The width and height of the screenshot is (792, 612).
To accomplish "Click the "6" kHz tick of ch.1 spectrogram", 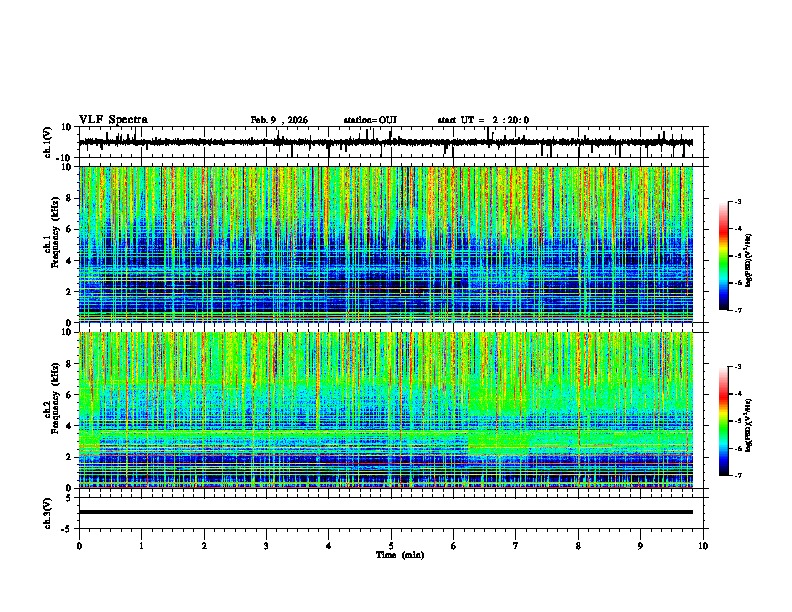I will [69, 229].
